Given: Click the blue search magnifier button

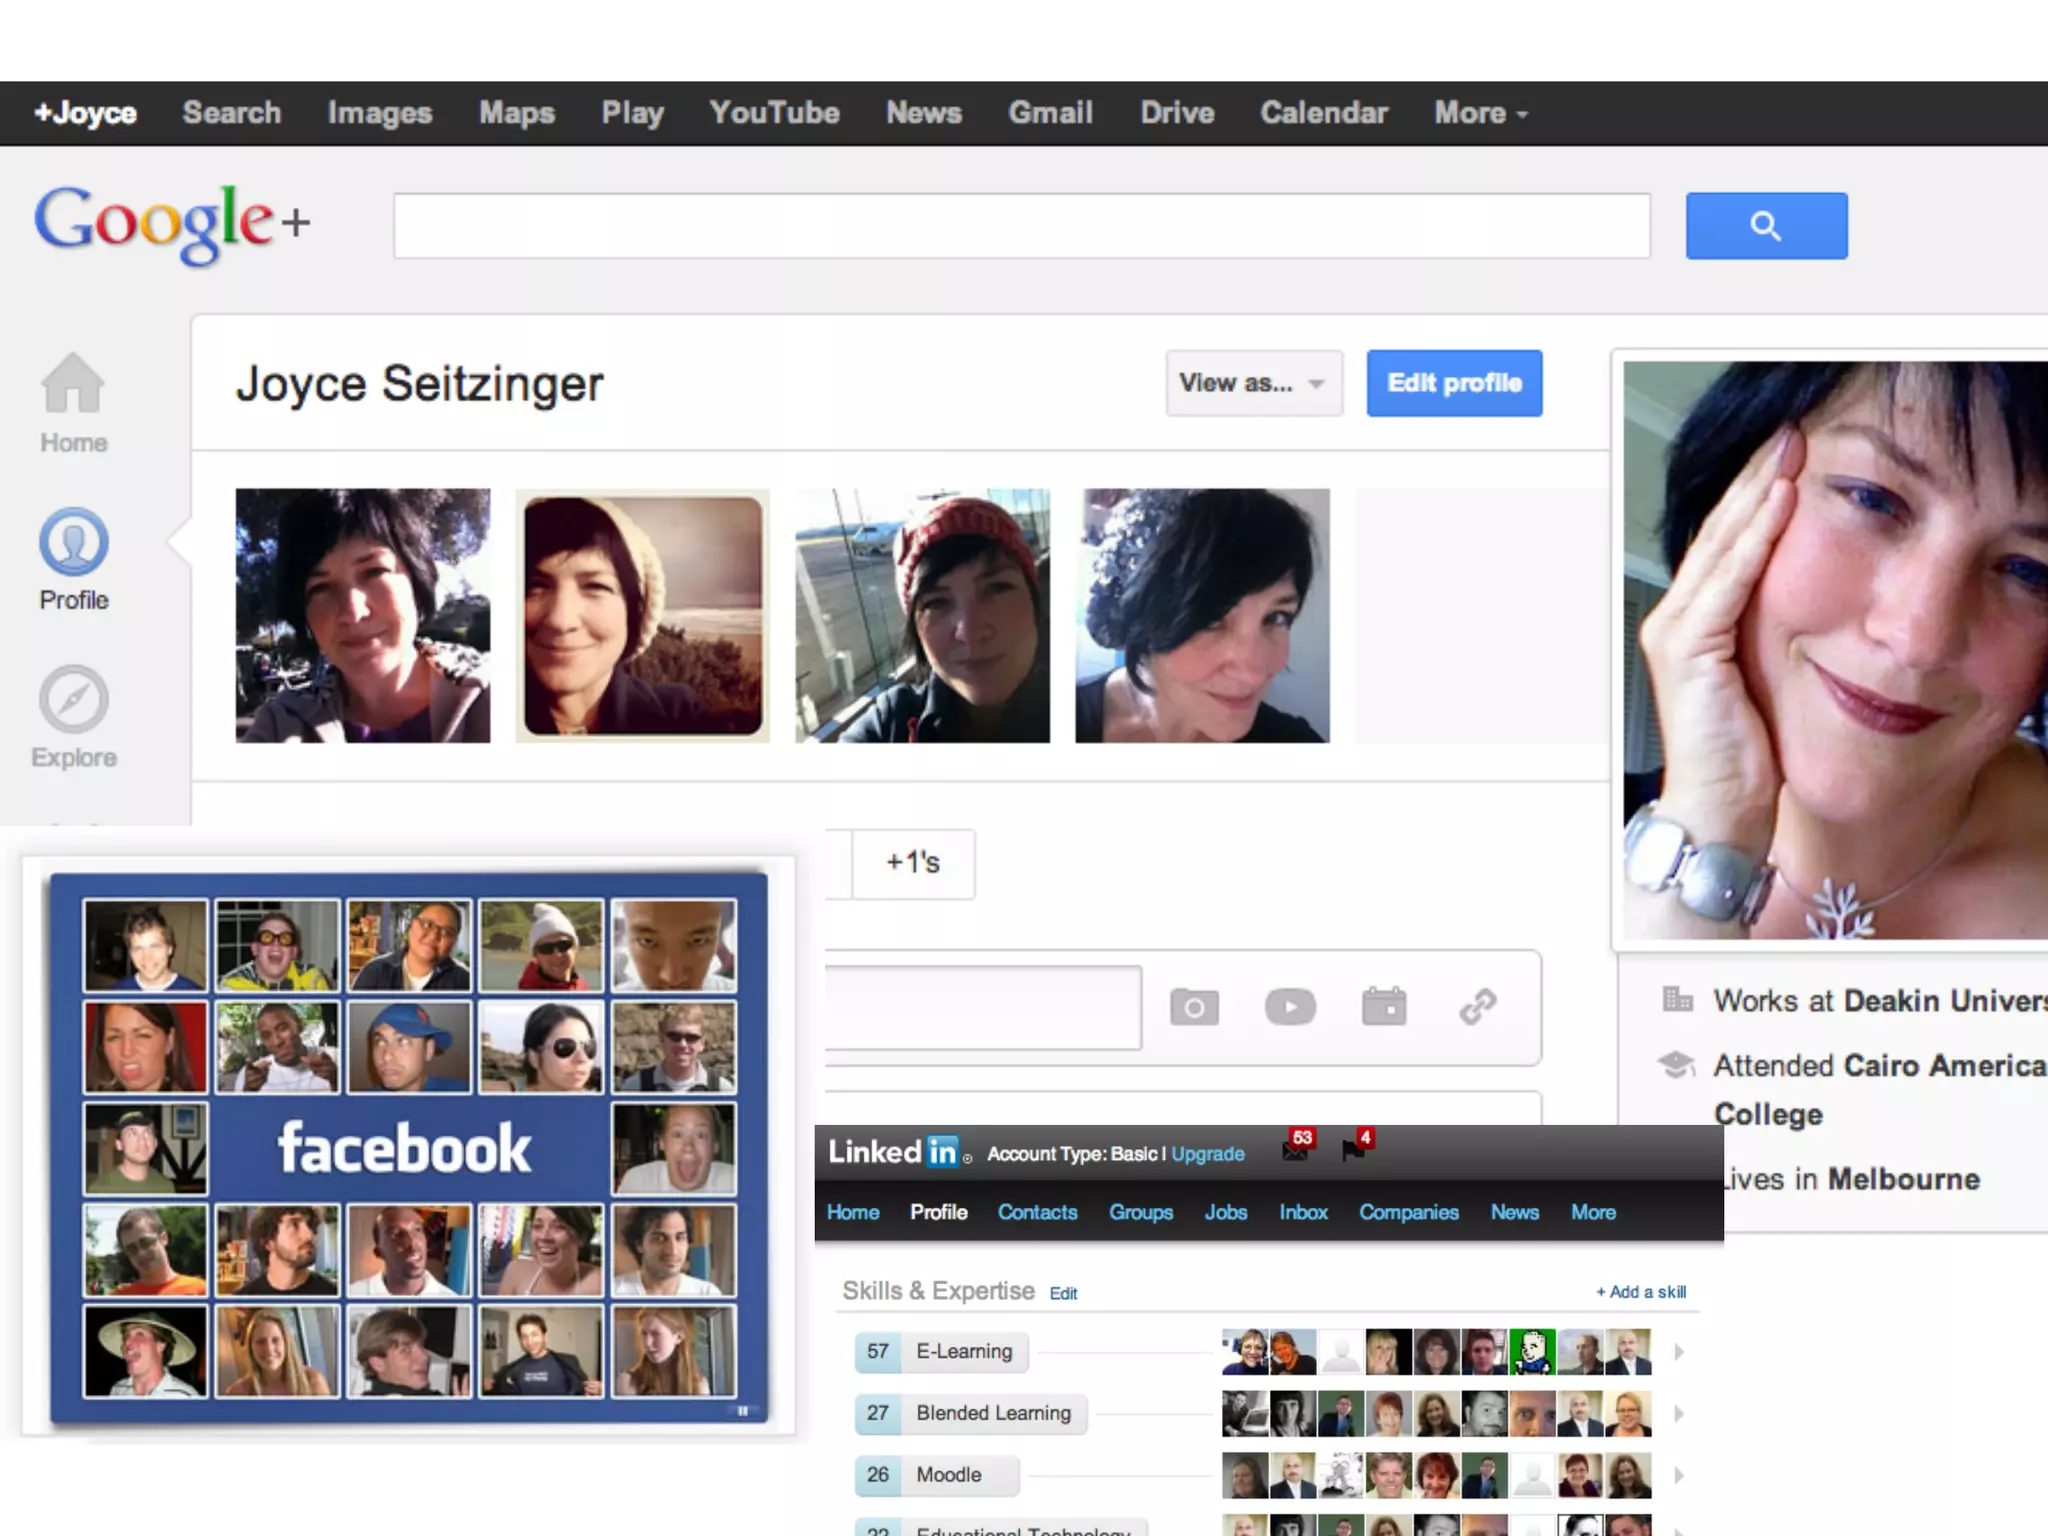Looking at the screenshot, I should pos(1766,226).
